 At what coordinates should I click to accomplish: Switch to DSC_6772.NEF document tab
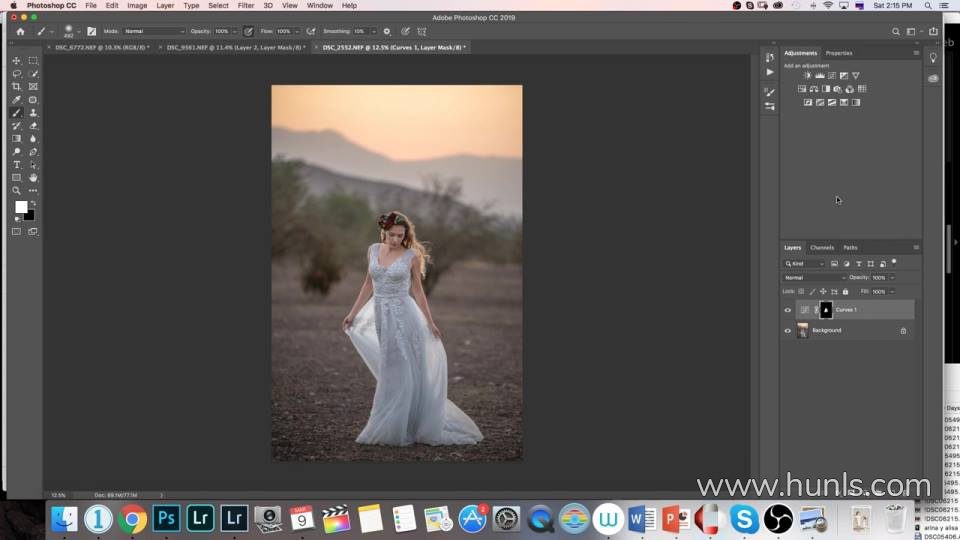[x=101, y=47]
